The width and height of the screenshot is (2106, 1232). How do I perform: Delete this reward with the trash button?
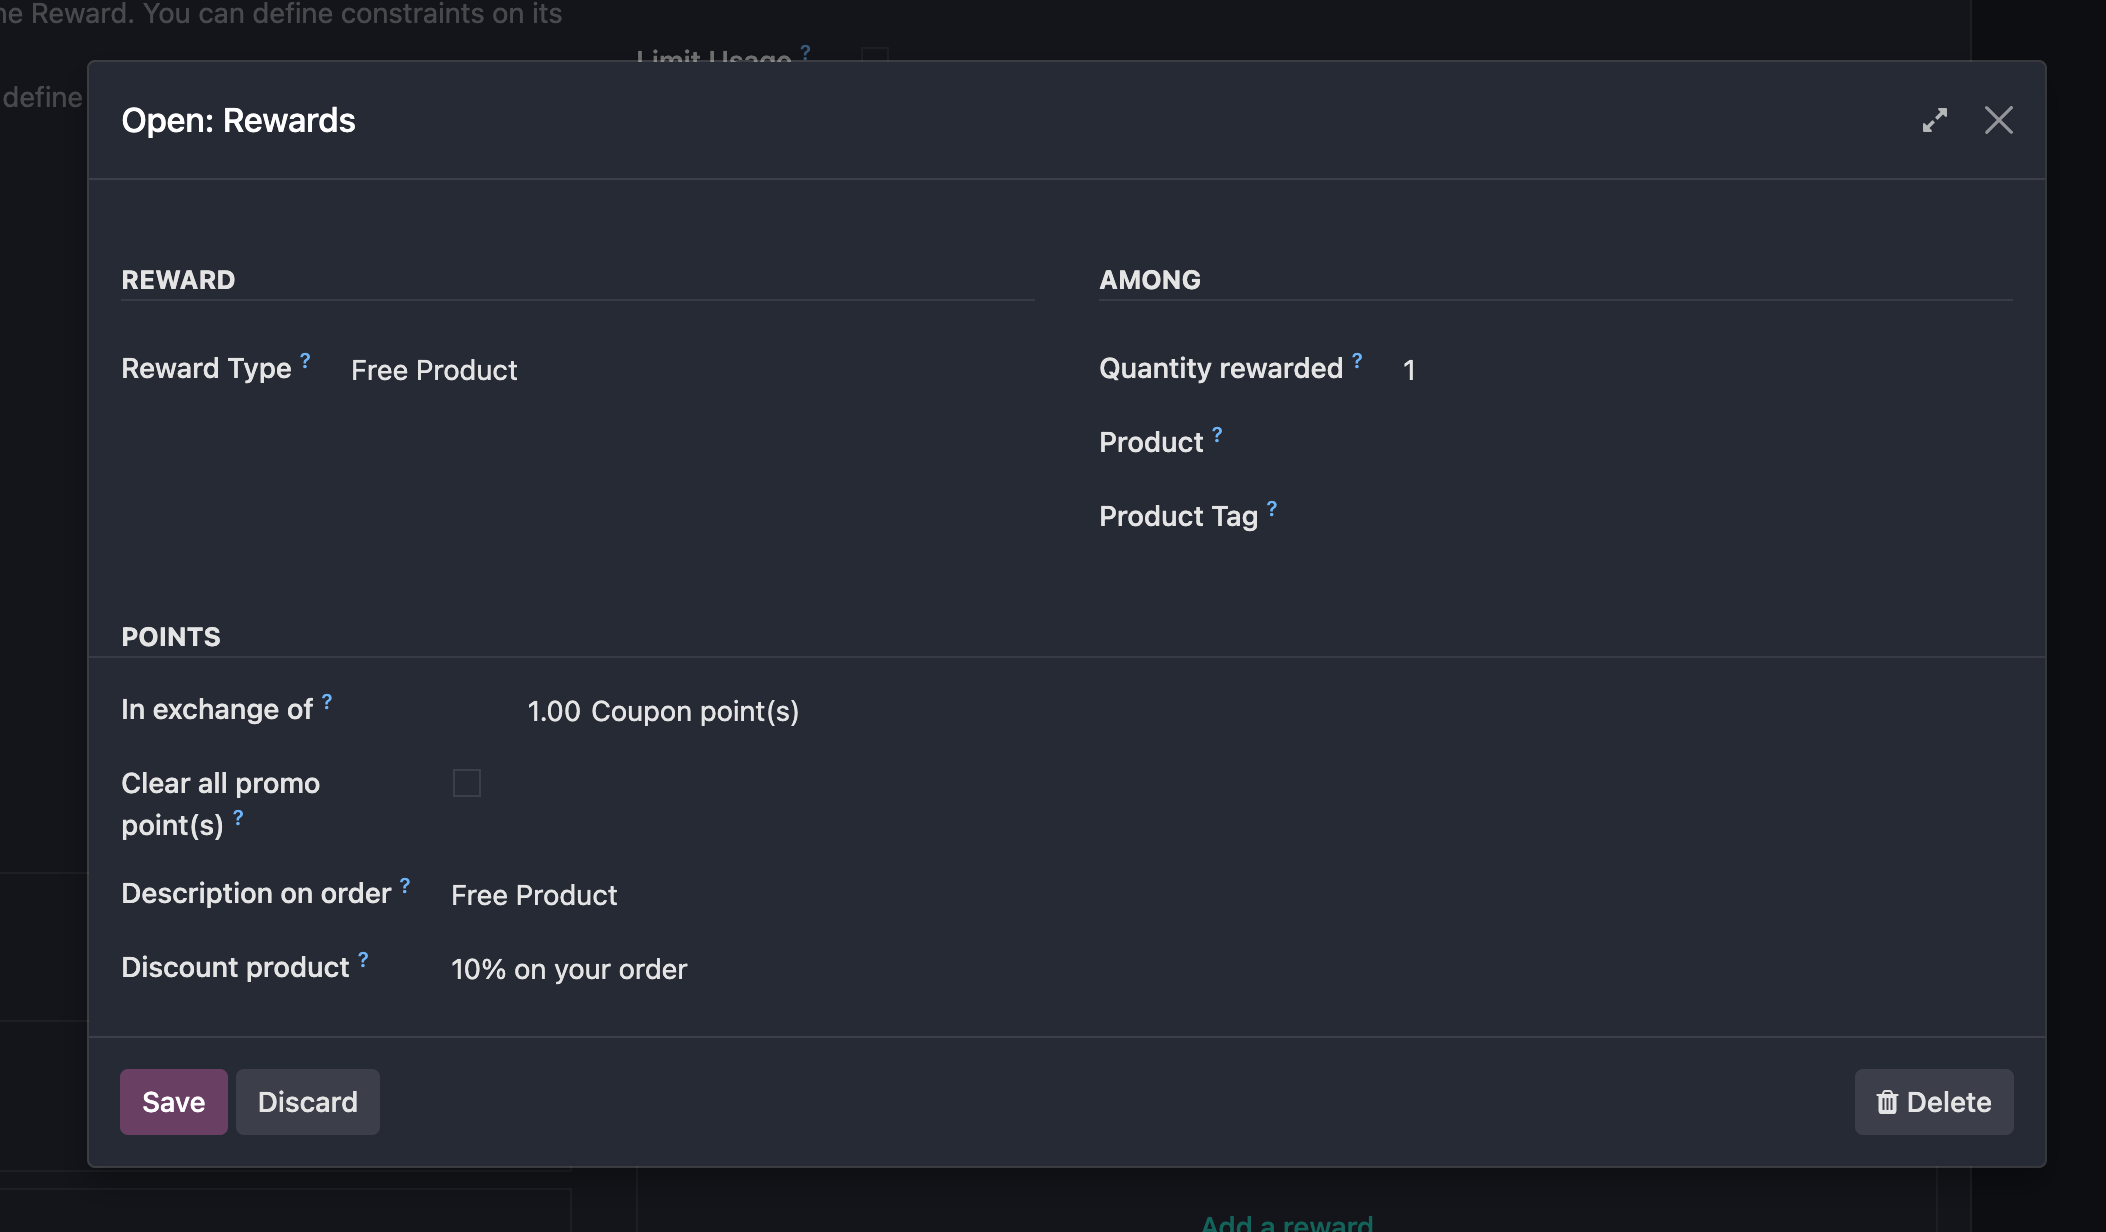pyautogui.click(x=1933, y=1102)
